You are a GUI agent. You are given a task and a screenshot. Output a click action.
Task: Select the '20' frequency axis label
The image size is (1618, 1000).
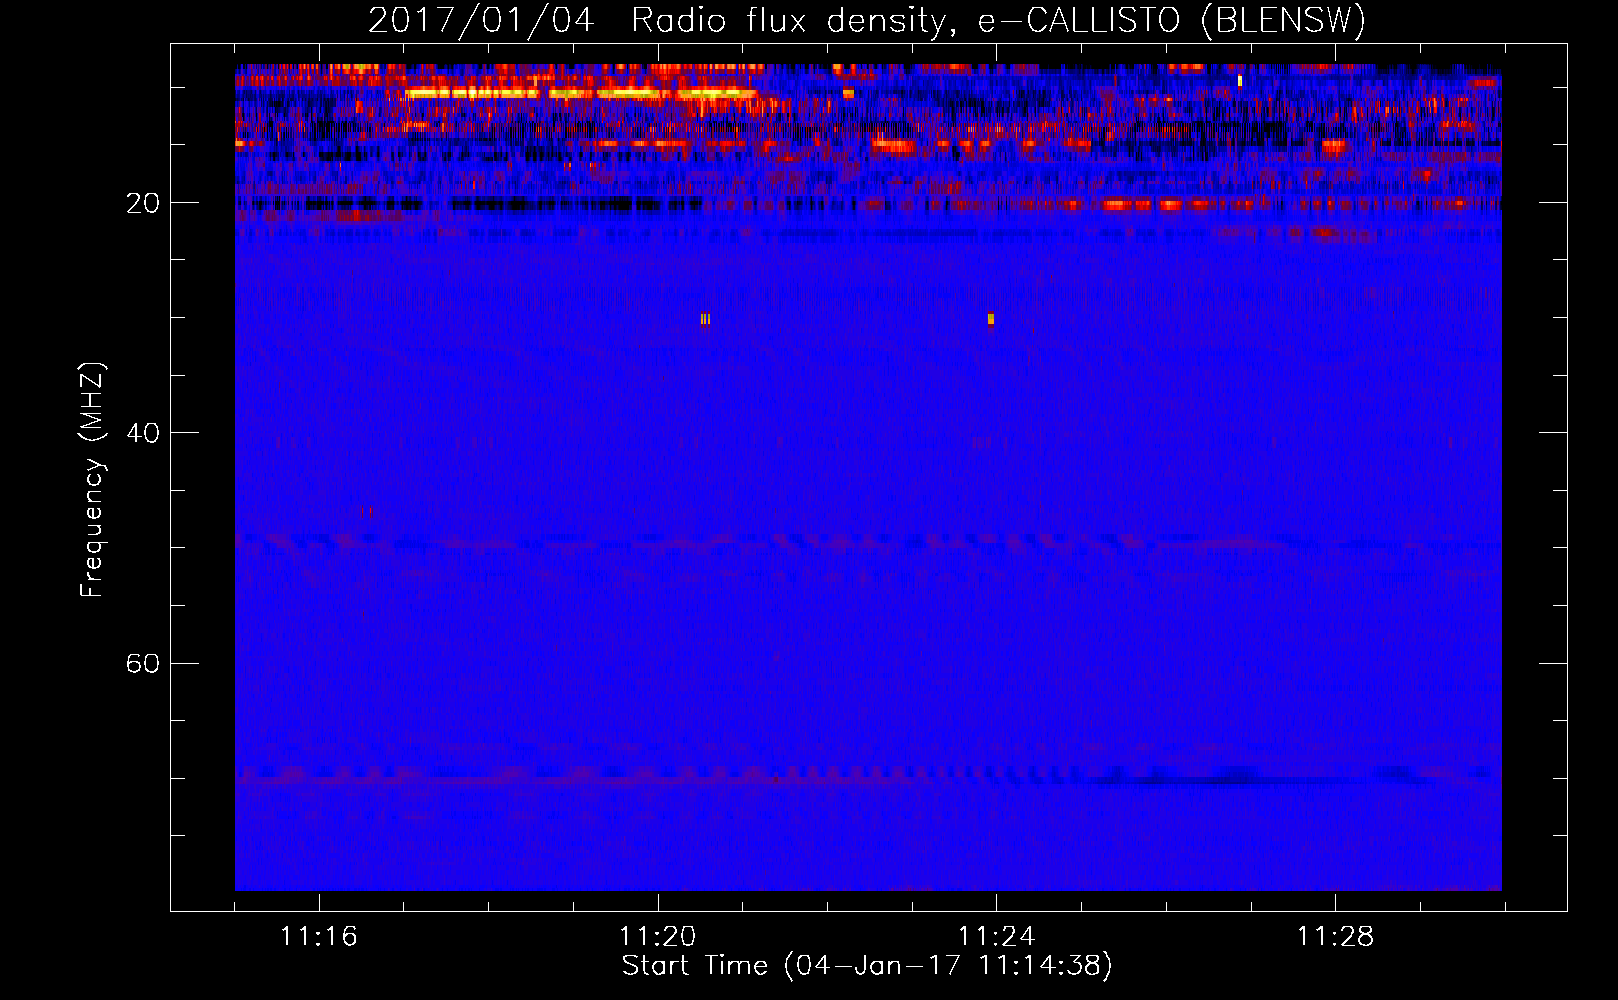point(143,203)
